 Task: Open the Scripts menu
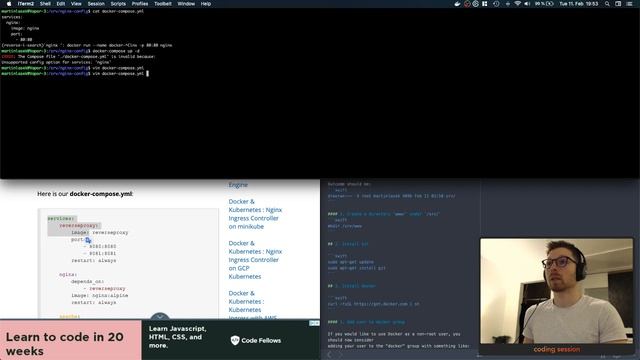(x=118, y=4)
